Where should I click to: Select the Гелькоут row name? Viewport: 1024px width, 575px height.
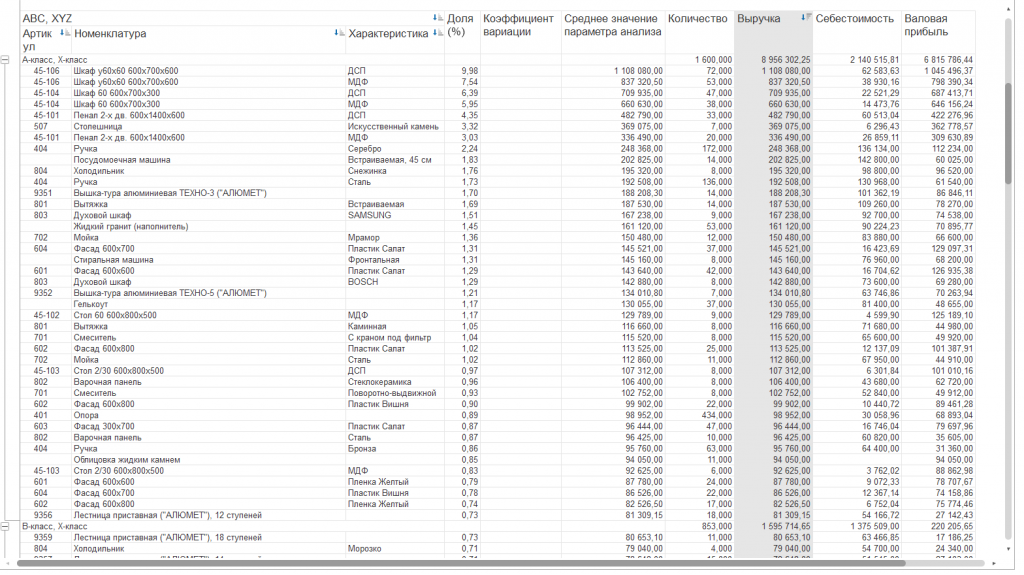(x=91, y=304)
